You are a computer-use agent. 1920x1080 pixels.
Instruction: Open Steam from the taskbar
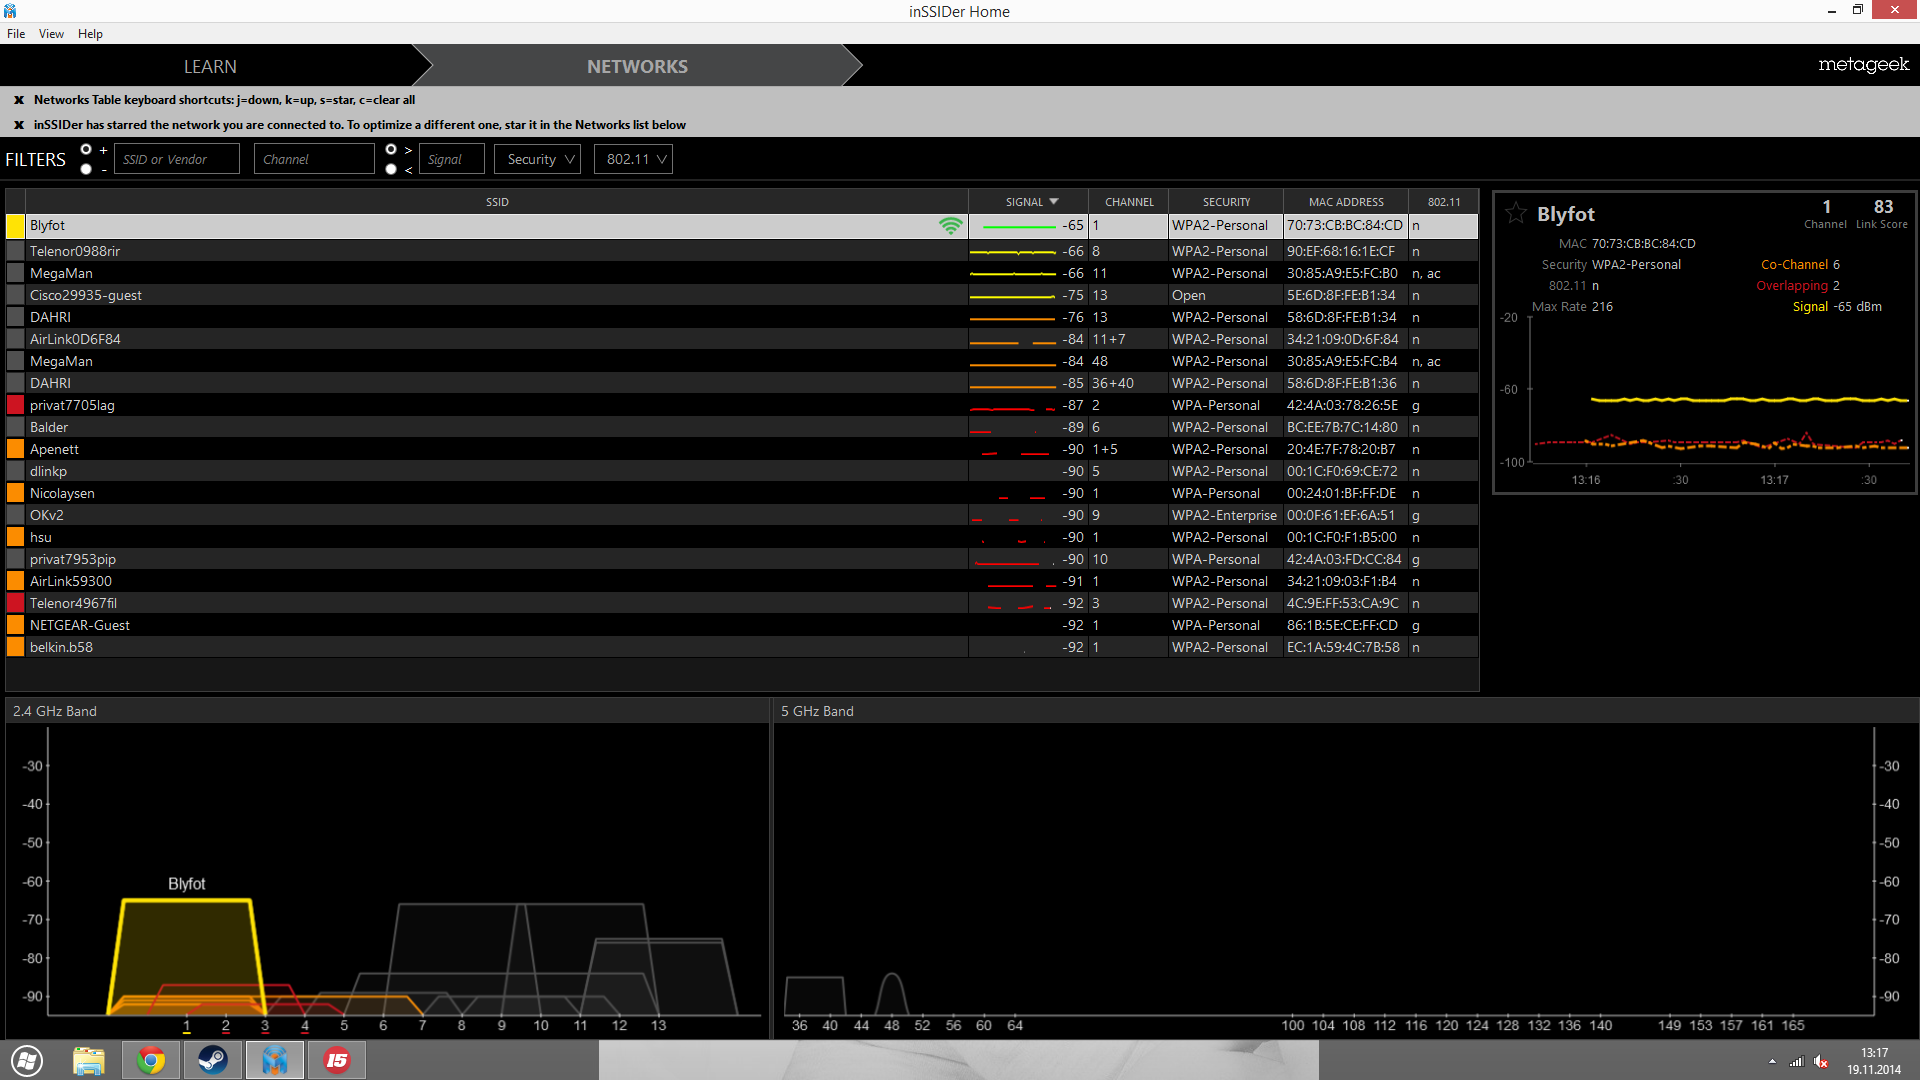coord(212,1060)
